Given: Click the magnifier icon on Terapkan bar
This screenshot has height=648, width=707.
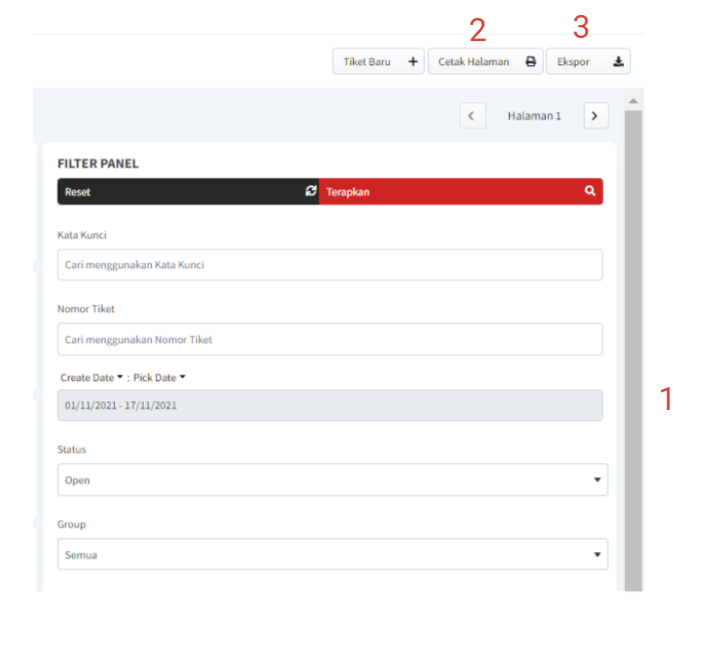Looking at the screenshot, I should (x=591, y=191).
